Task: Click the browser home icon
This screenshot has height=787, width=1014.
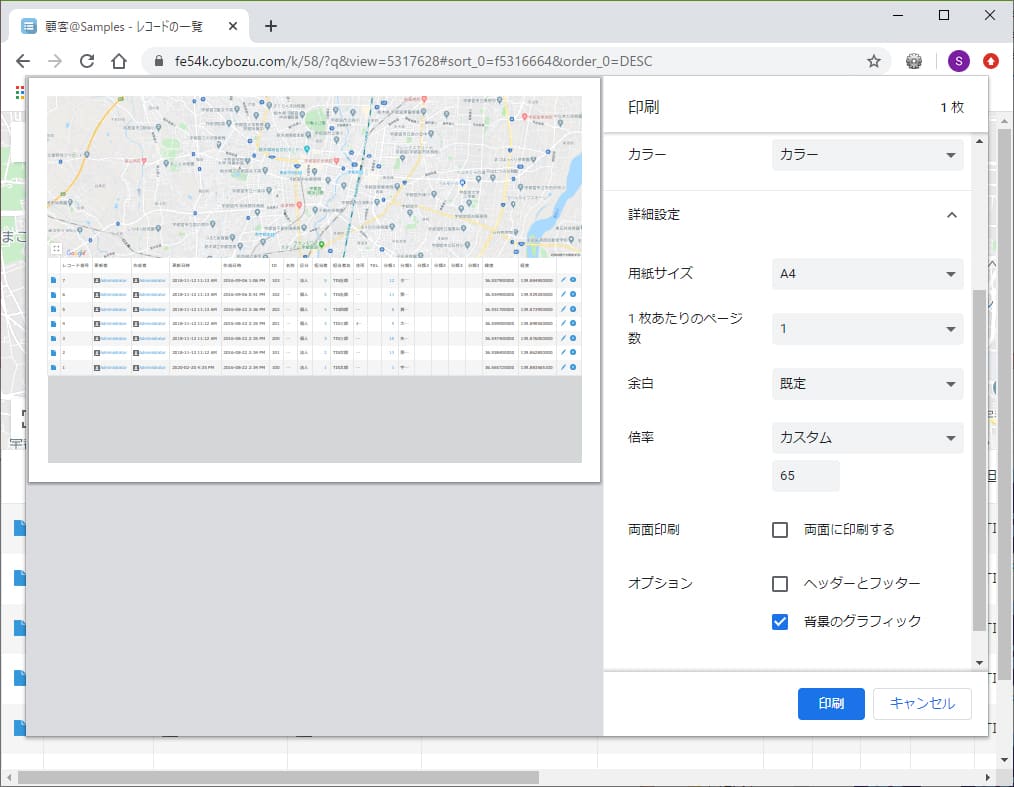Action: click(118, 60)
